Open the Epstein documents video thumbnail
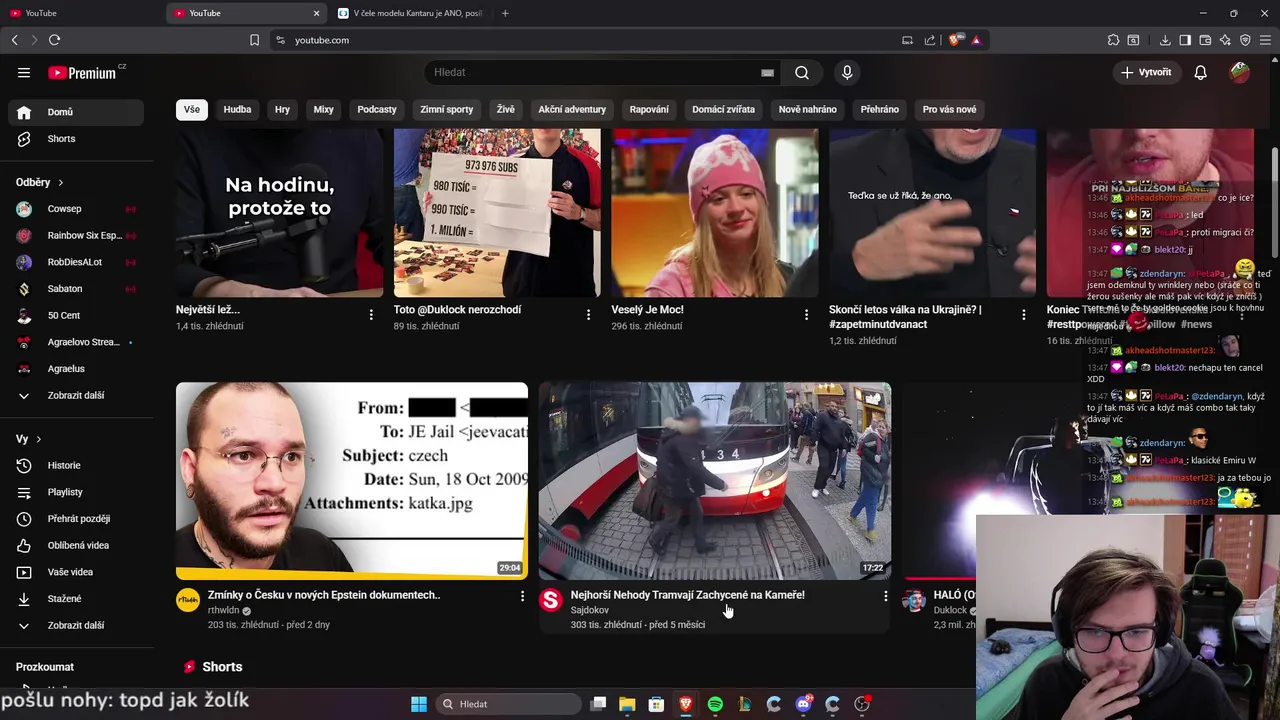This screenshot has height=720, width=1280. pos(352,481)
